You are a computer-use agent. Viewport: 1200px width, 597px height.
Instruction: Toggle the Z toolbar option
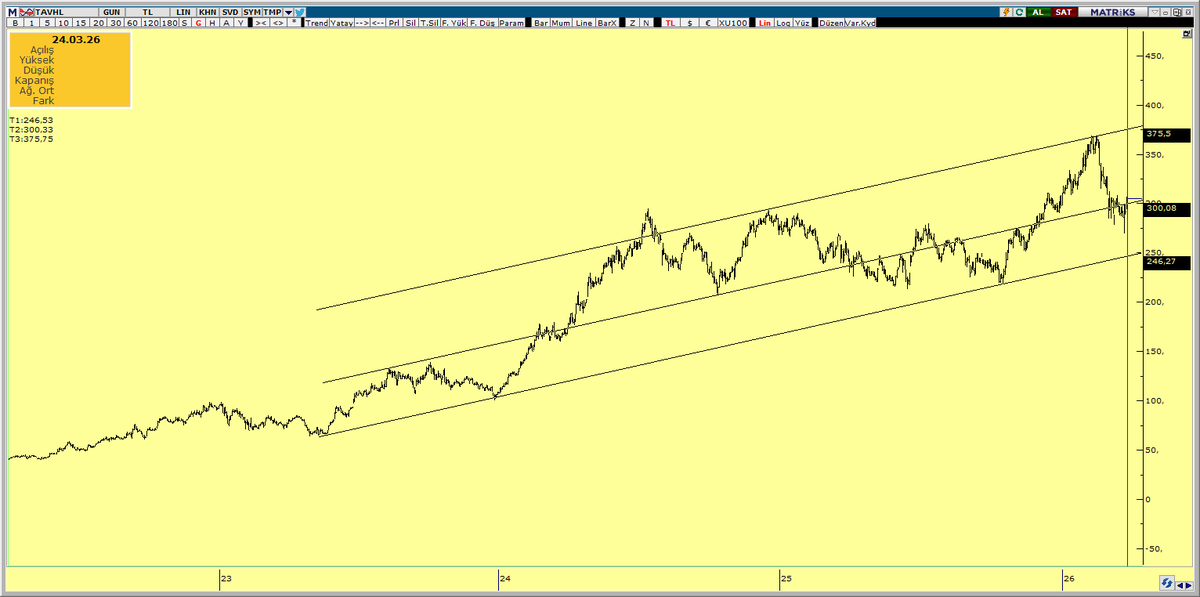click(x=632, y=22)
